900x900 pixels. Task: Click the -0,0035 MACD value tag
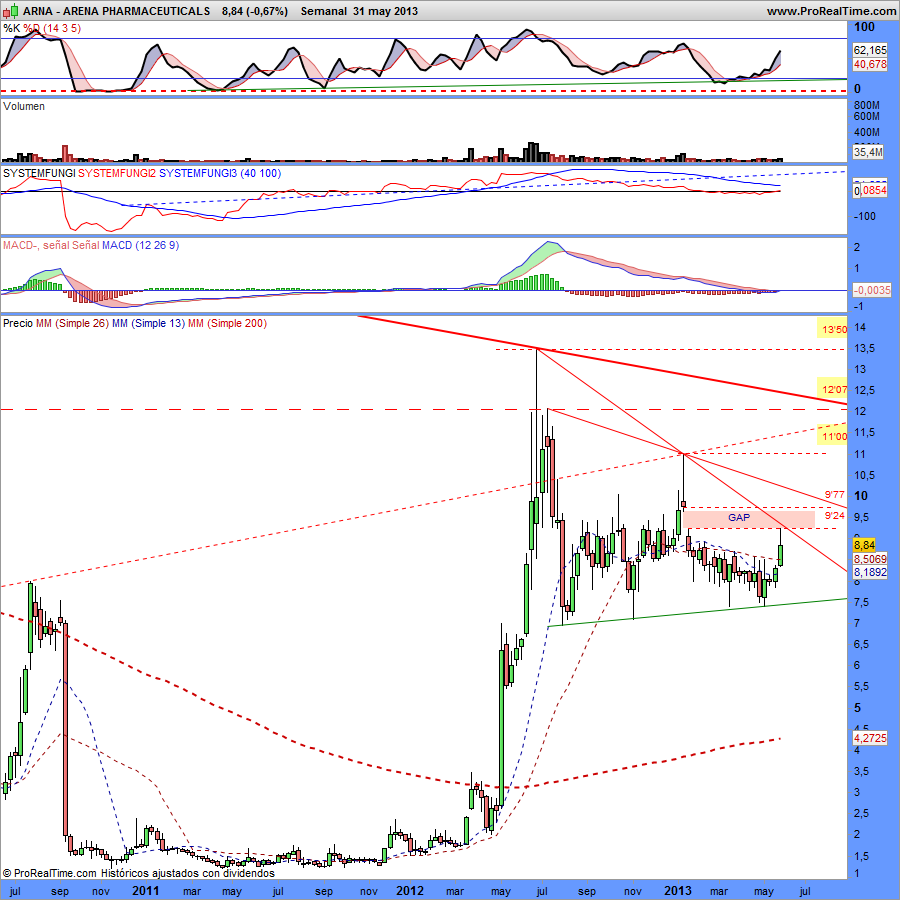pos(872,290)
